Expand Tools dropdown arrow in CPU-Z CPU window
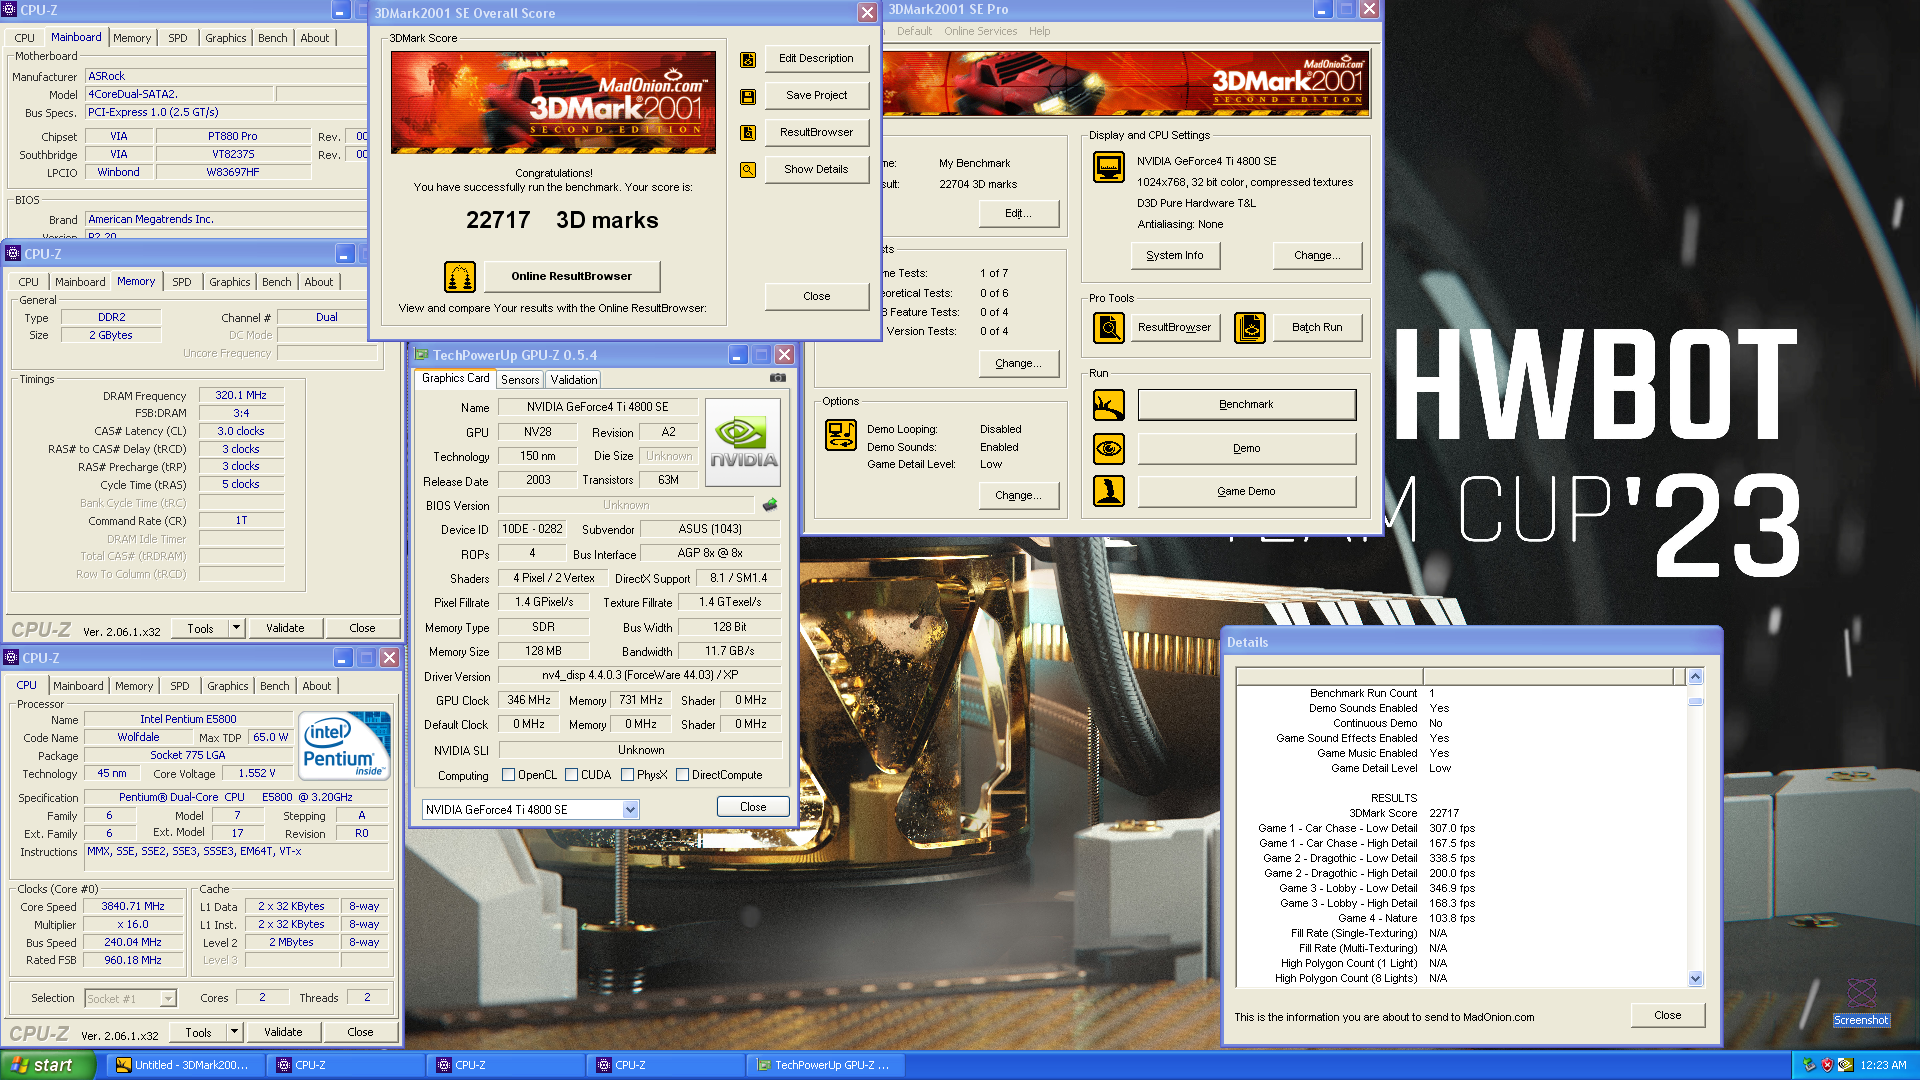 (x=235, y=1032)
